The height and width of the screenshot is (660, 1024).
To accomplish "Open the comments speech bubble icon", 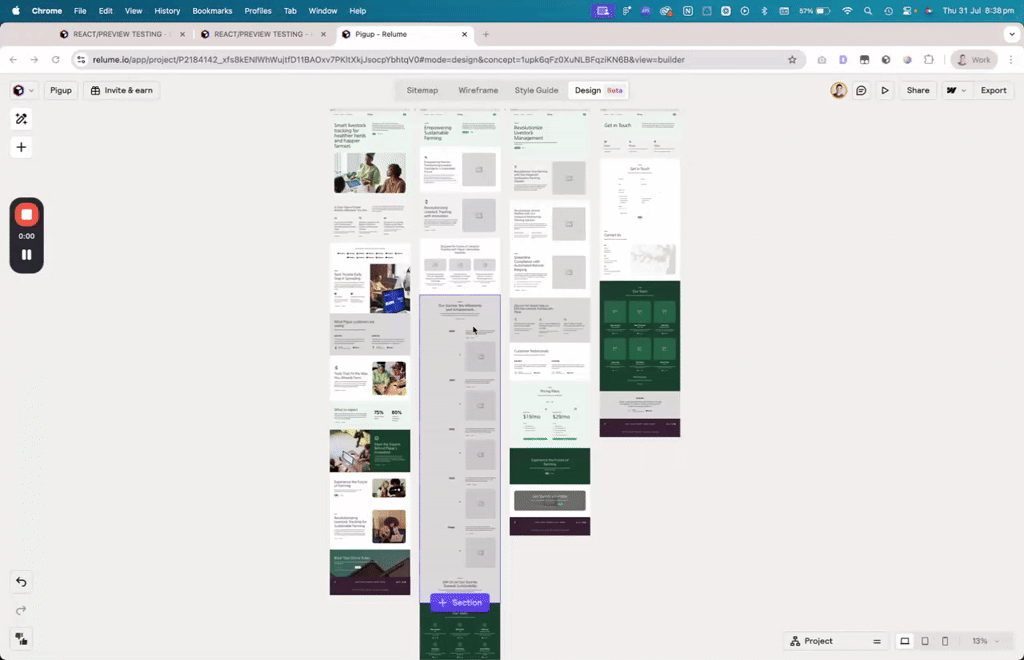I will 861,90.
